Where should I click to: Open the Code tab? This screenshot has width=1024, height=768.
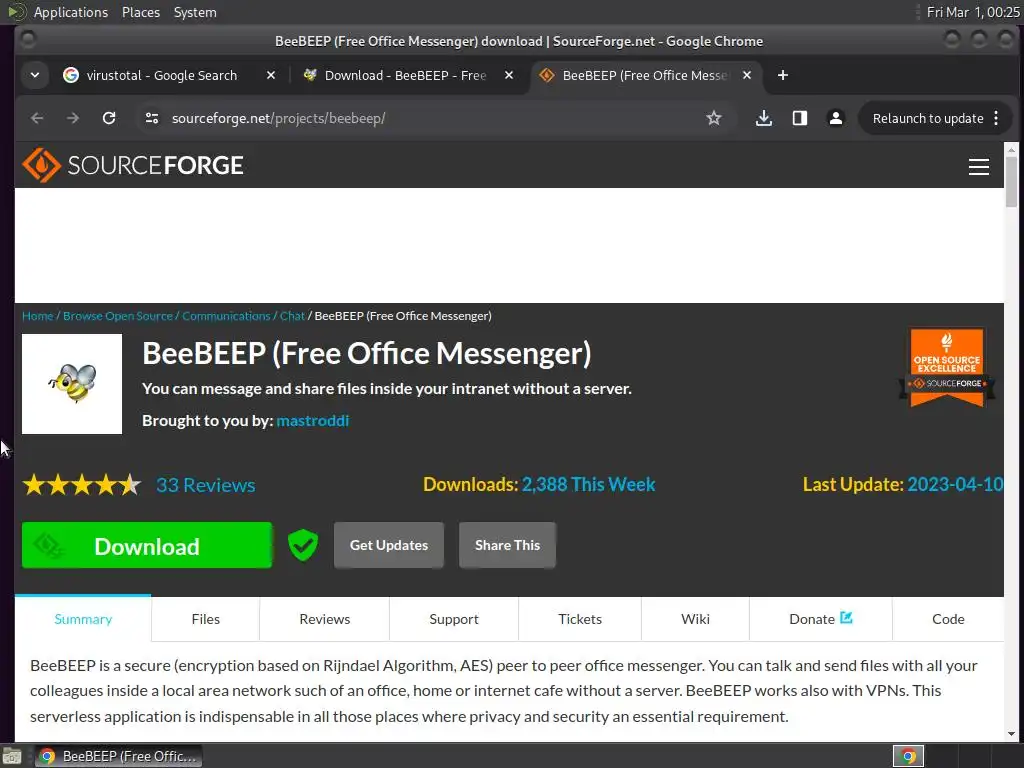tap(948, 618)
